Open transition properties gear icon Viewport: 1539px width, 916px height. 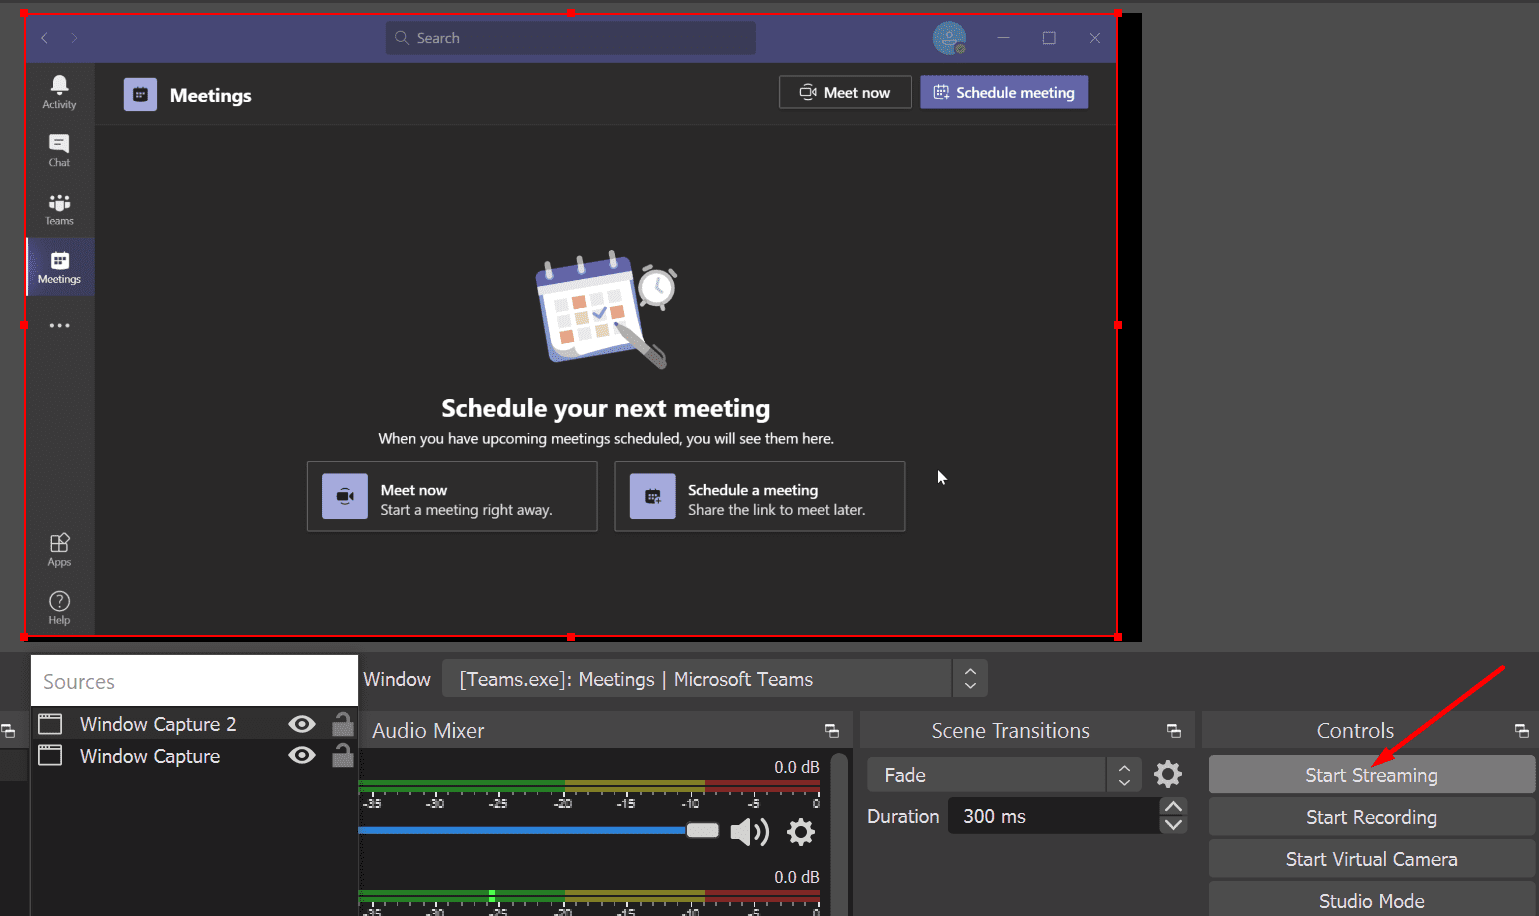[1168, 774]
